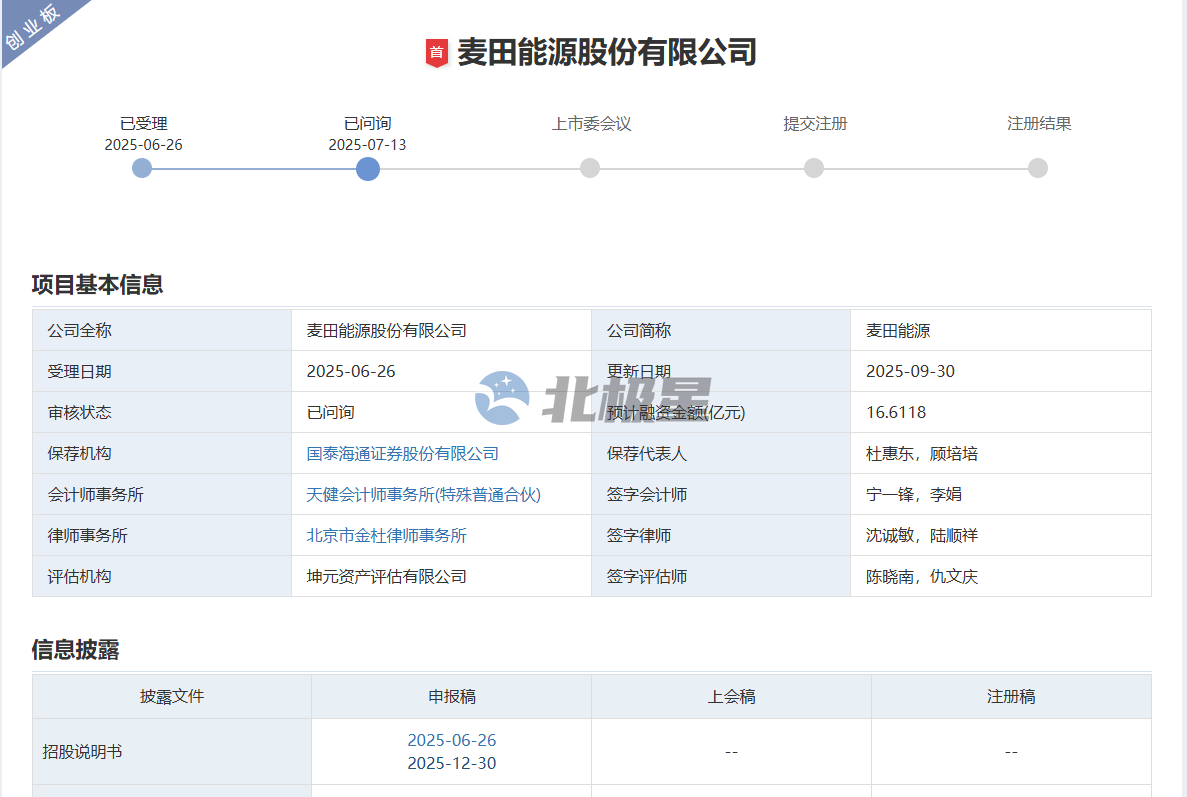Viewport: 1187px width, 797px height.
Task: Click the 麦田能源股份有限公司 page title
Action: pyautogui.click(x=606, y=52)
